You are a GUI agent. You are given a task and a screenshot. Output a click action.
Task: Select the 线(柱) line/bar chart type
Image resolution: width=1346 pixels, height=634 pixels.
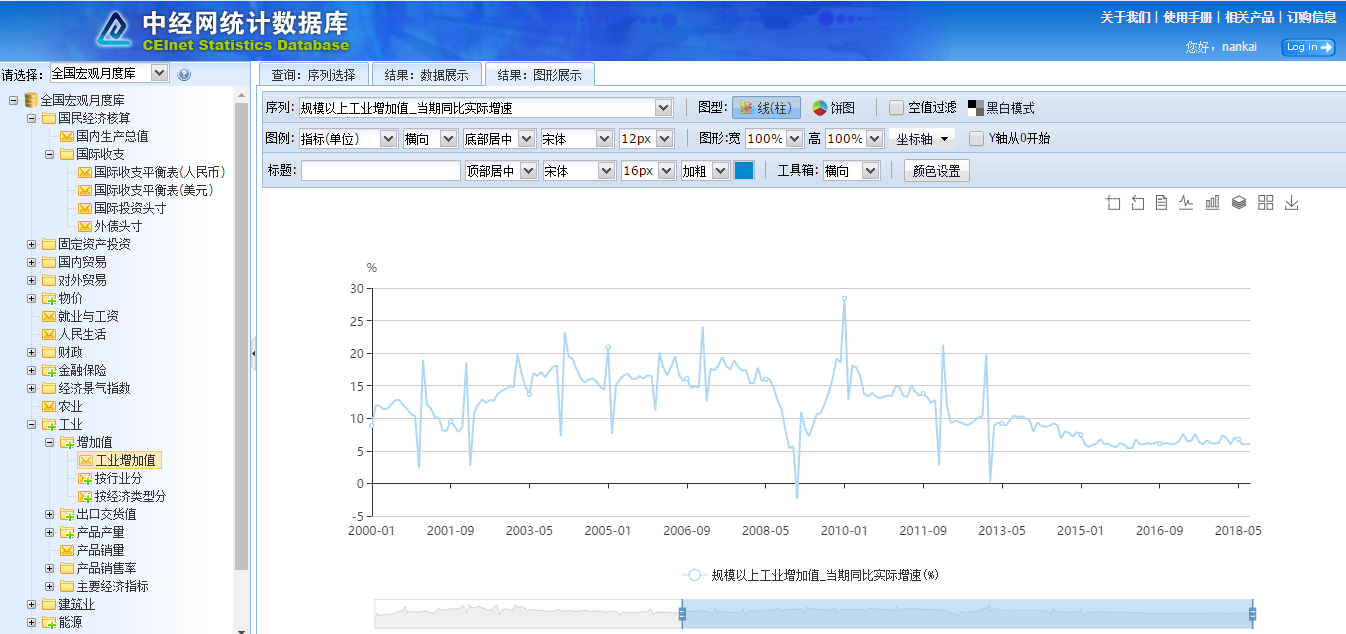(x=766, y=108)
